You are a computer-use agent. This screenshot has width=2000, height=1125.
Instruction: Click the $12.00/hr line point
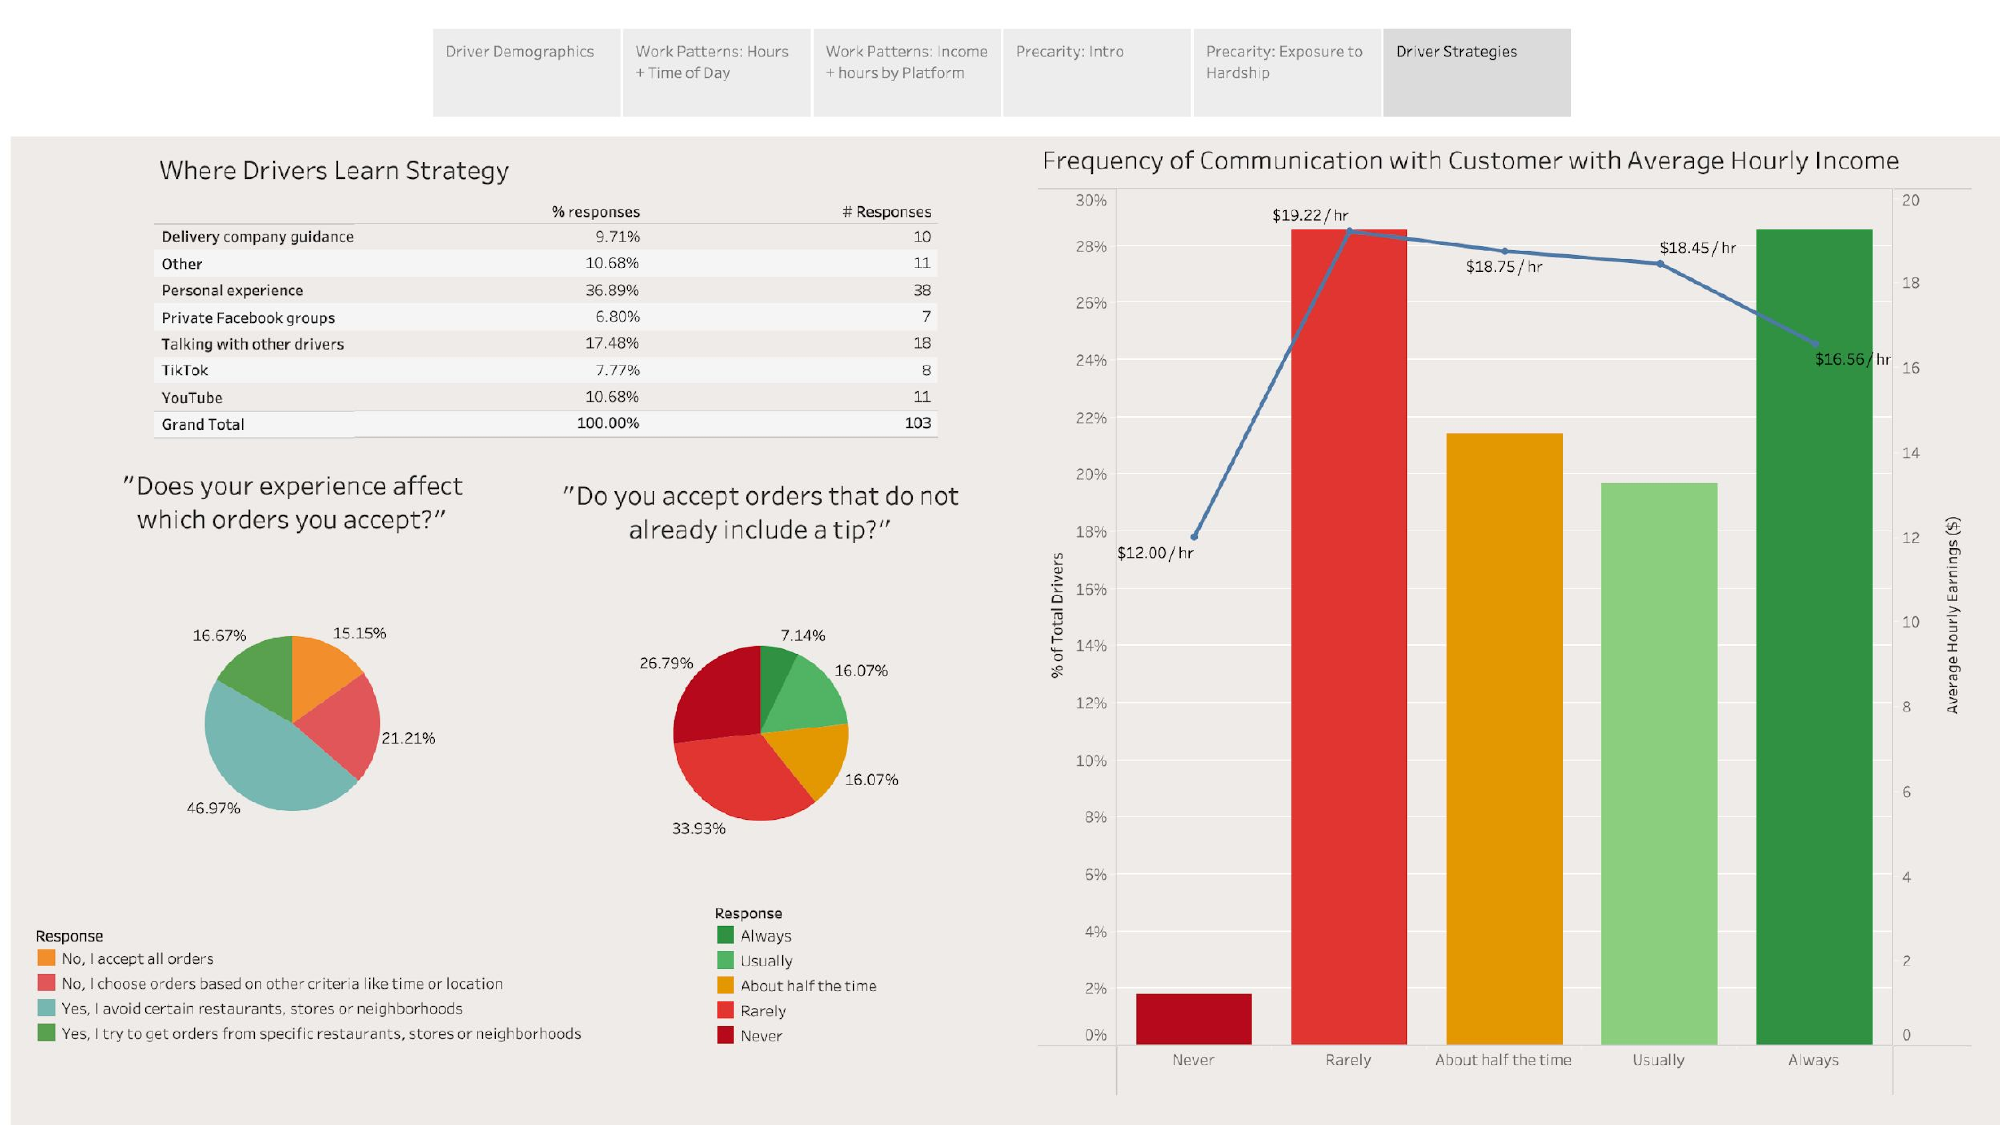point(1194,536)
